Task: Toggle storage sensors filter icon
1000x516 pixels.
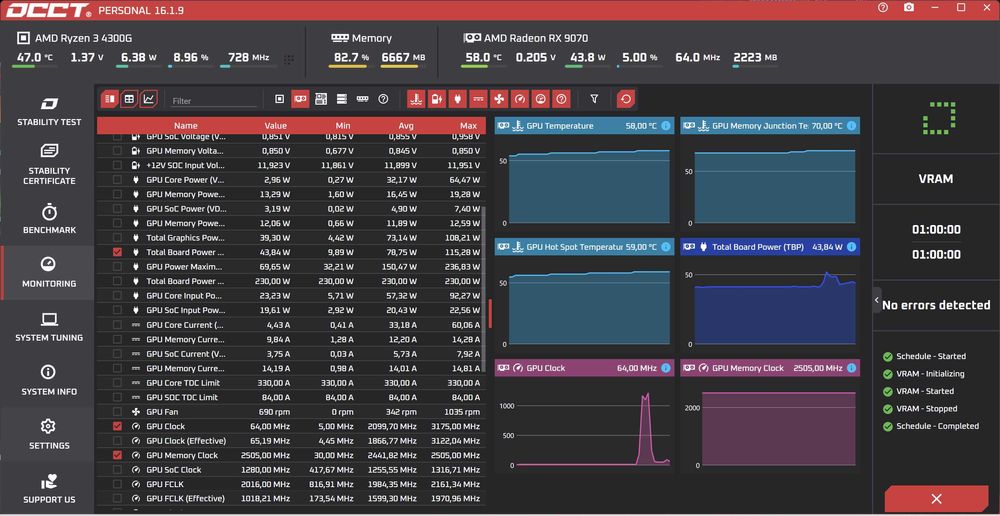Action: [342, 99]
